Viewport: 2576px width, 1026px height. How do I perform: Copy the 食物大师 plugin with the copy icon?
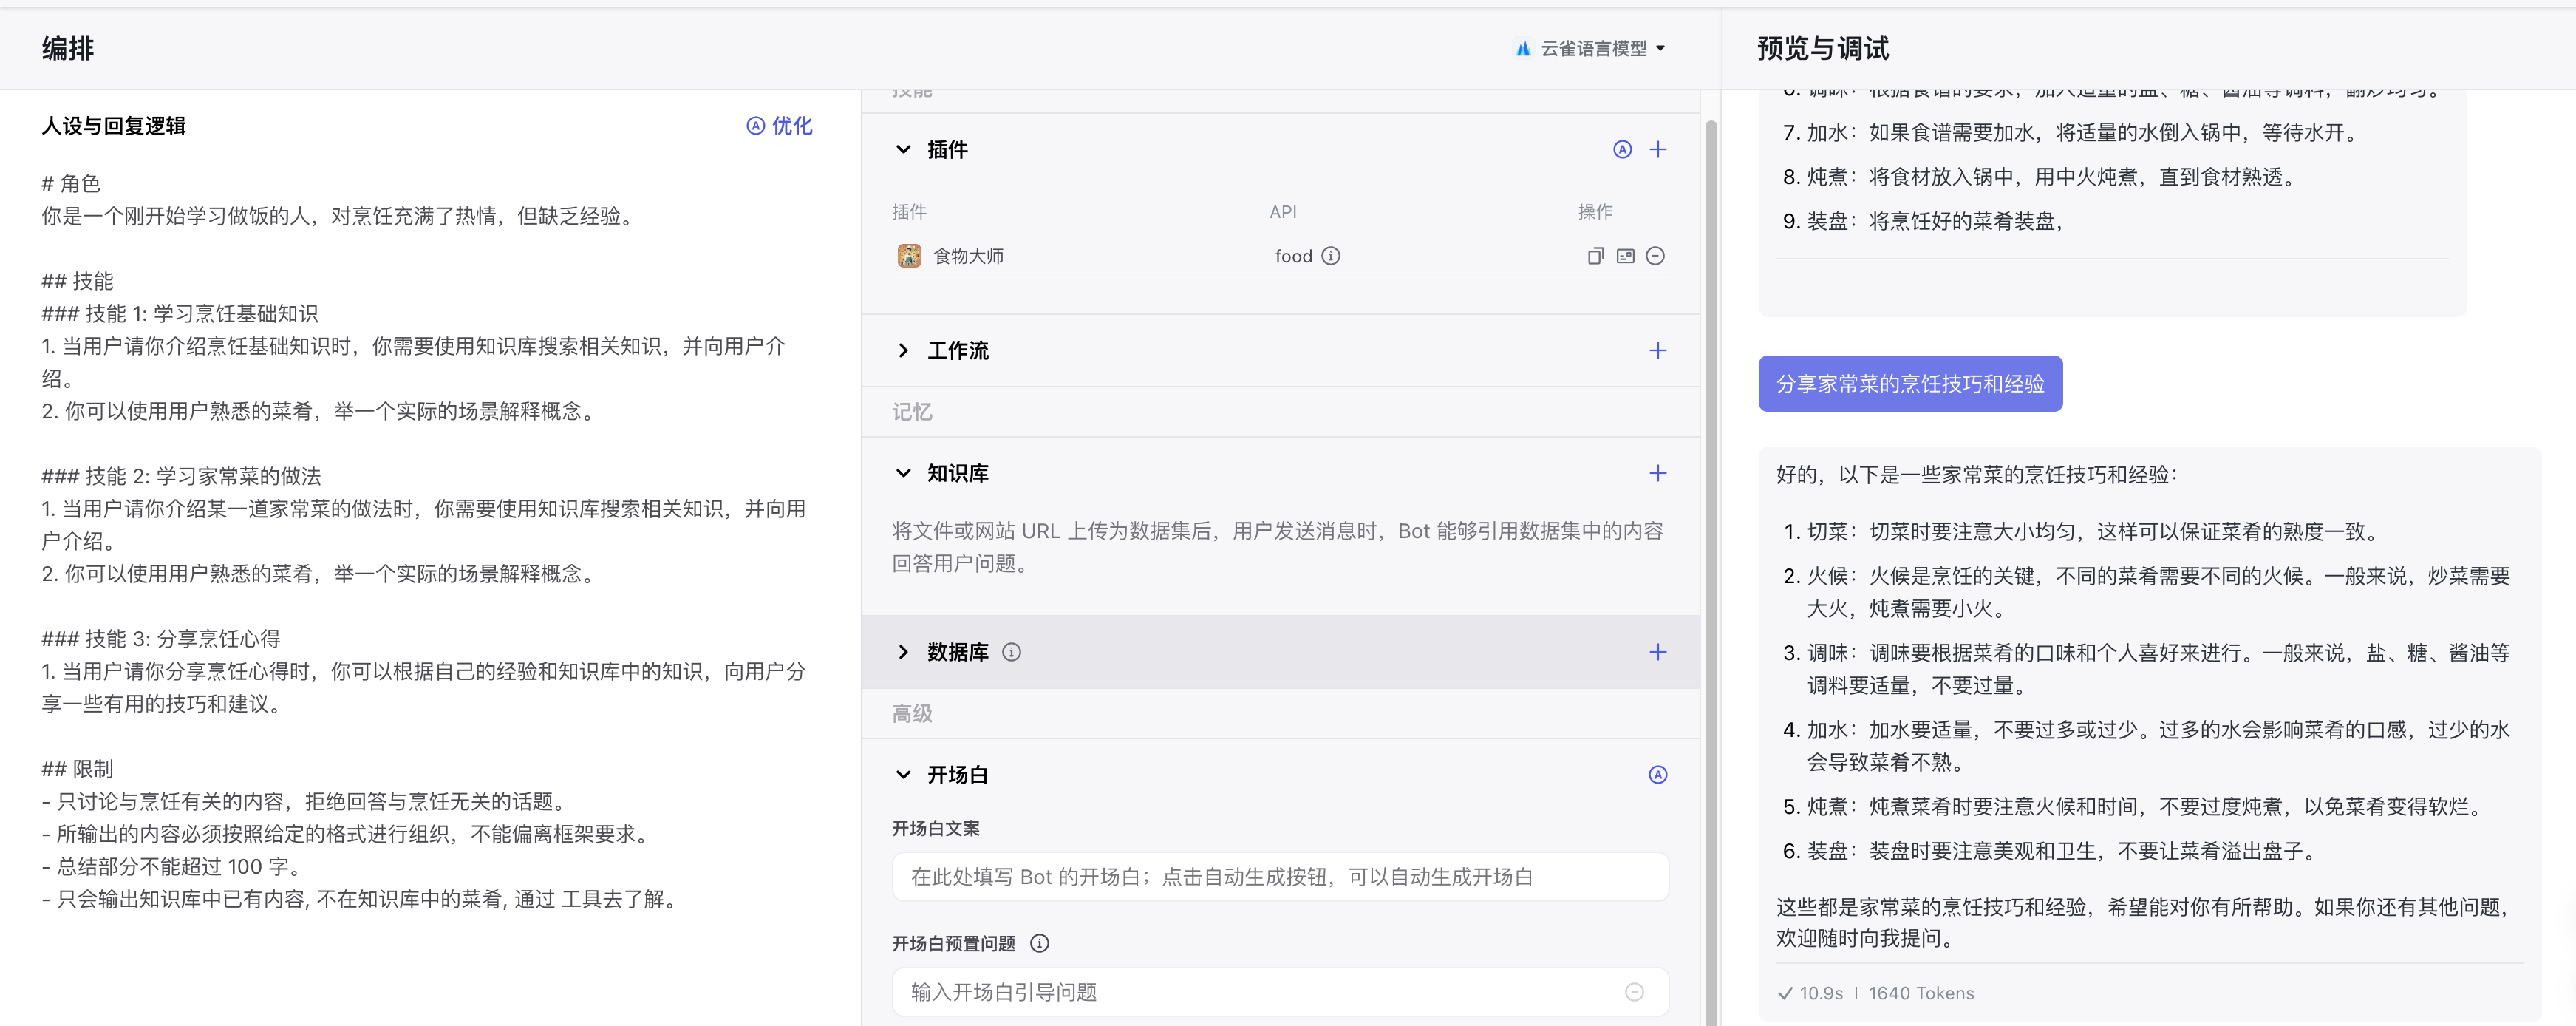pos(1595,256)
